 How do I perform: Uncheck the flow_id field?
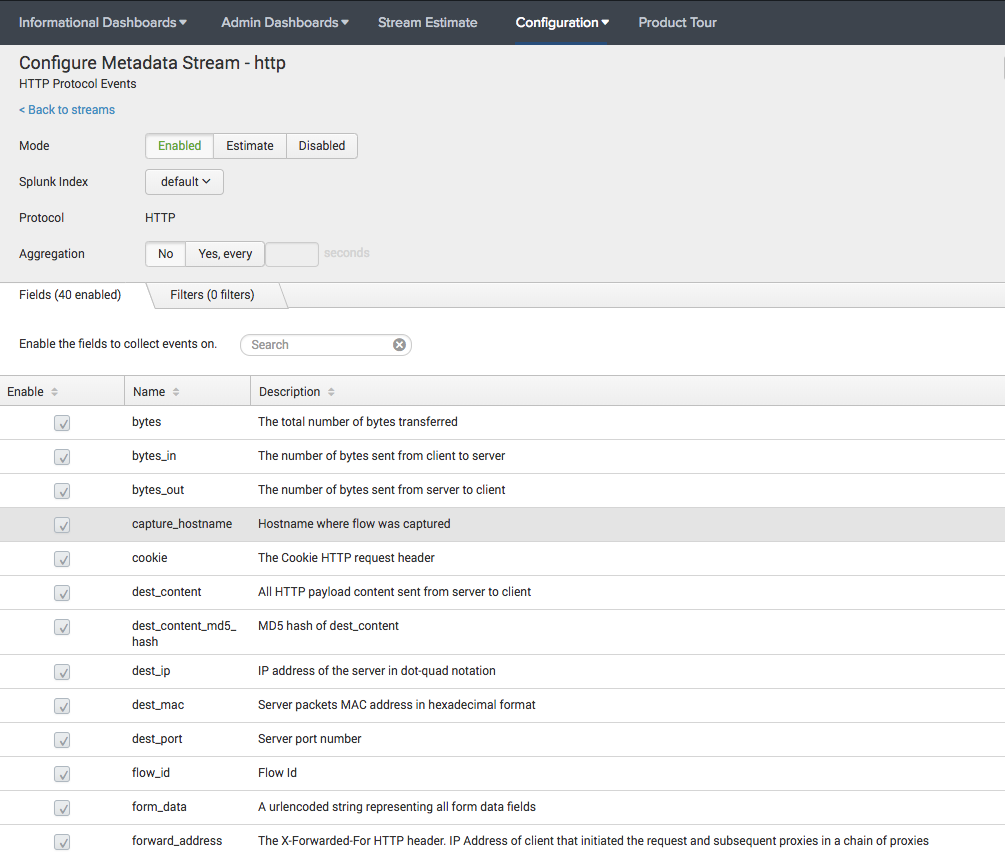pyautogui.click(x=62, y=774)
